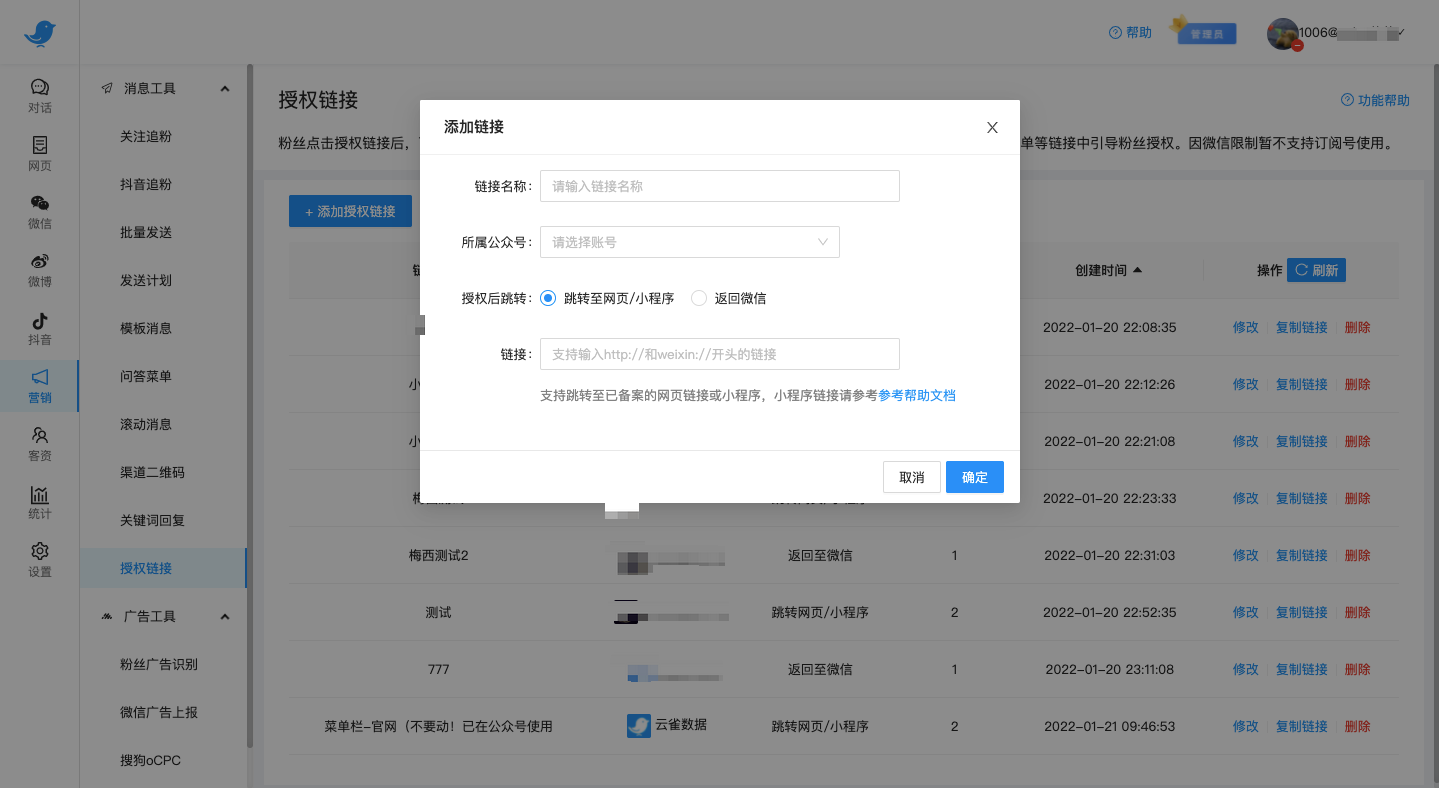Open the 设置 settings icon
This screenshot has width=1439, height=788.
click(40, 560)
